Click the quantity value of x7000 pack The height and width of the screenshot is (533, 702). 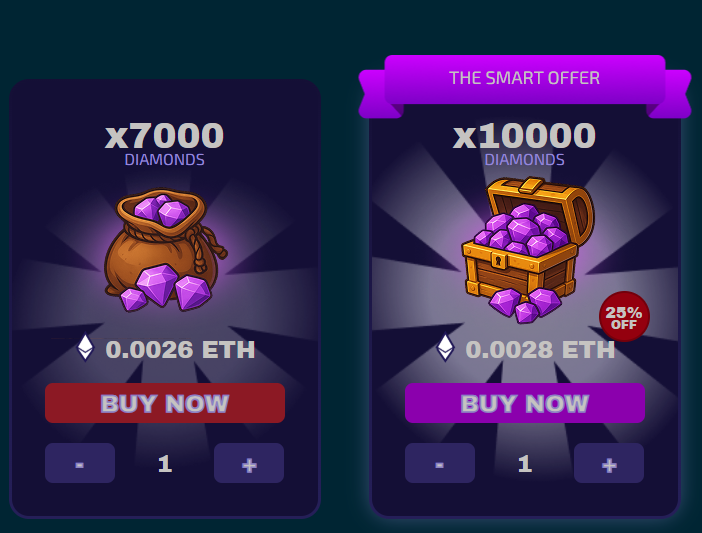[165, 464]
